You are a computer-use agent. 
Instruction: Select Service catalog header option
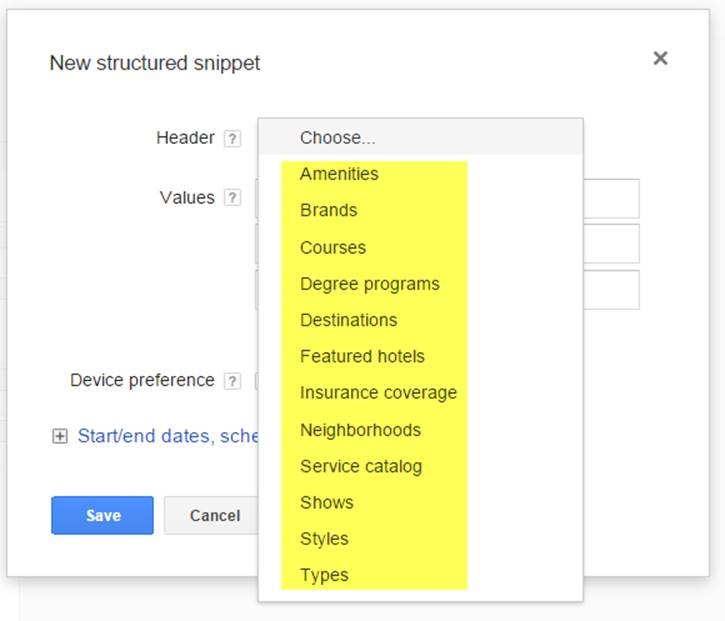click(361, 466)
